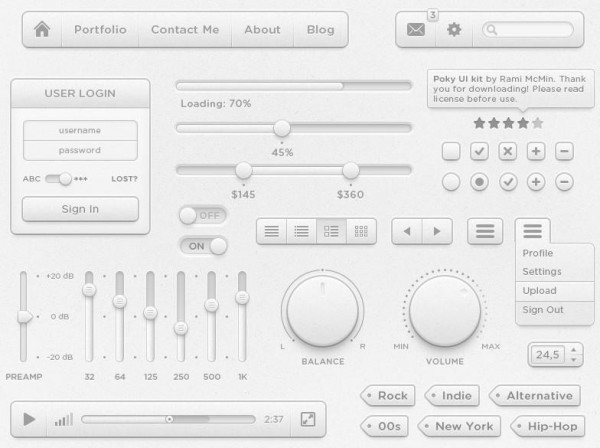Click the username input field
Screen dimensions: 600x448
coord(80,130)
